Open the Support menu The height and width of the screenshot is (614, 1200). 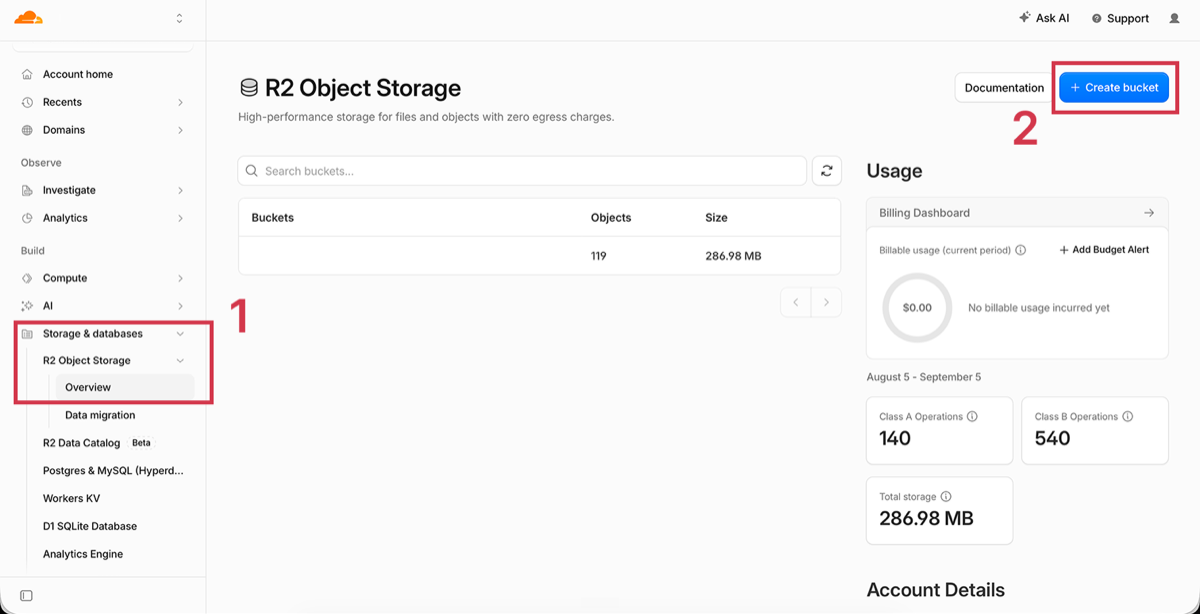pyautogui.click(x=1120, y=18)
